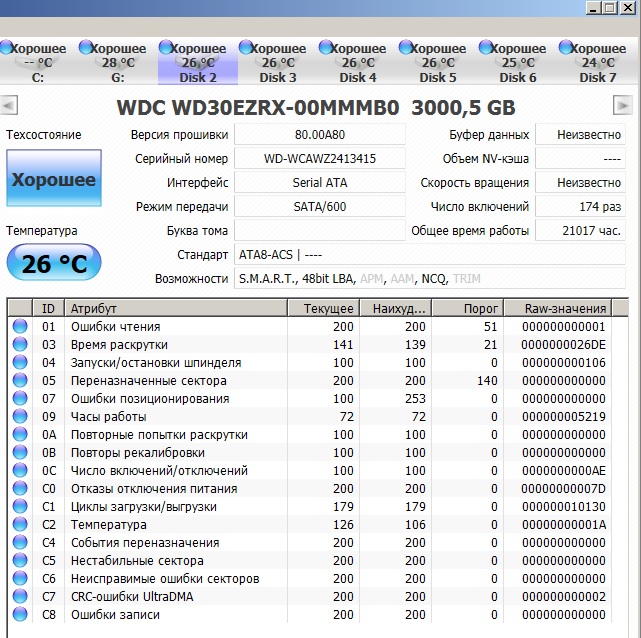Select the Disk 5 tab
The width and height of the screenshot is (641, 638).
[438, 62]
